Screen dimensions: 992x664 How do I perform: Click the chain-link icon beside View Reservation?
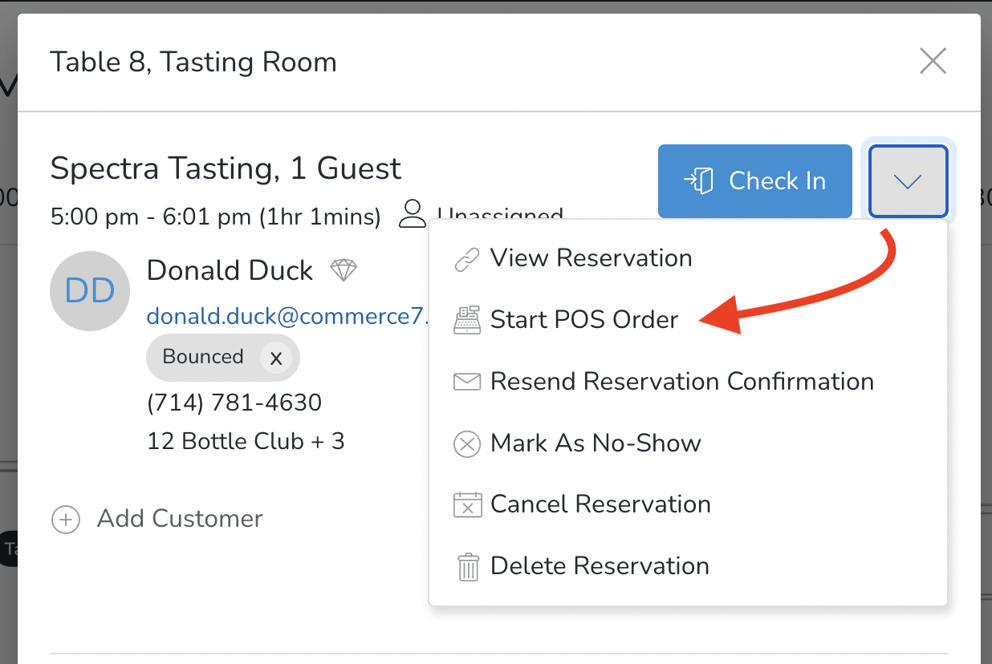[x=467, y=259]
